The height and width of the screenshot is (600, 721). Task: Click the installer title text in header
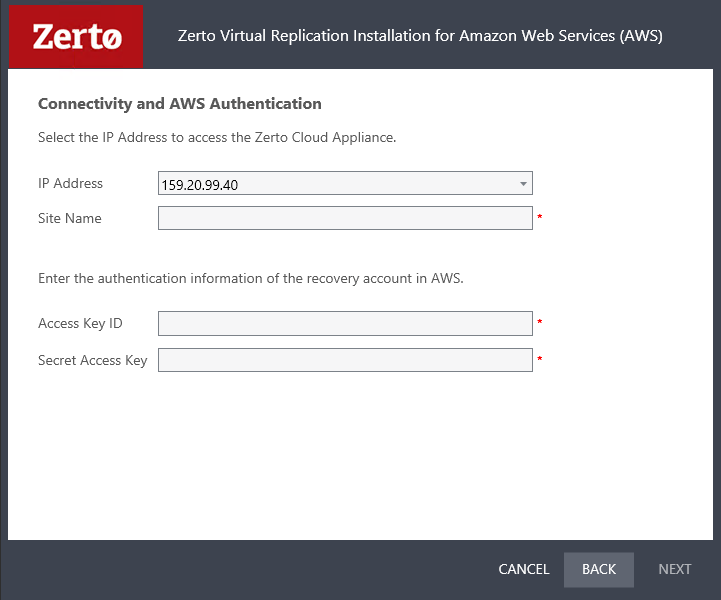click(420, 36)
